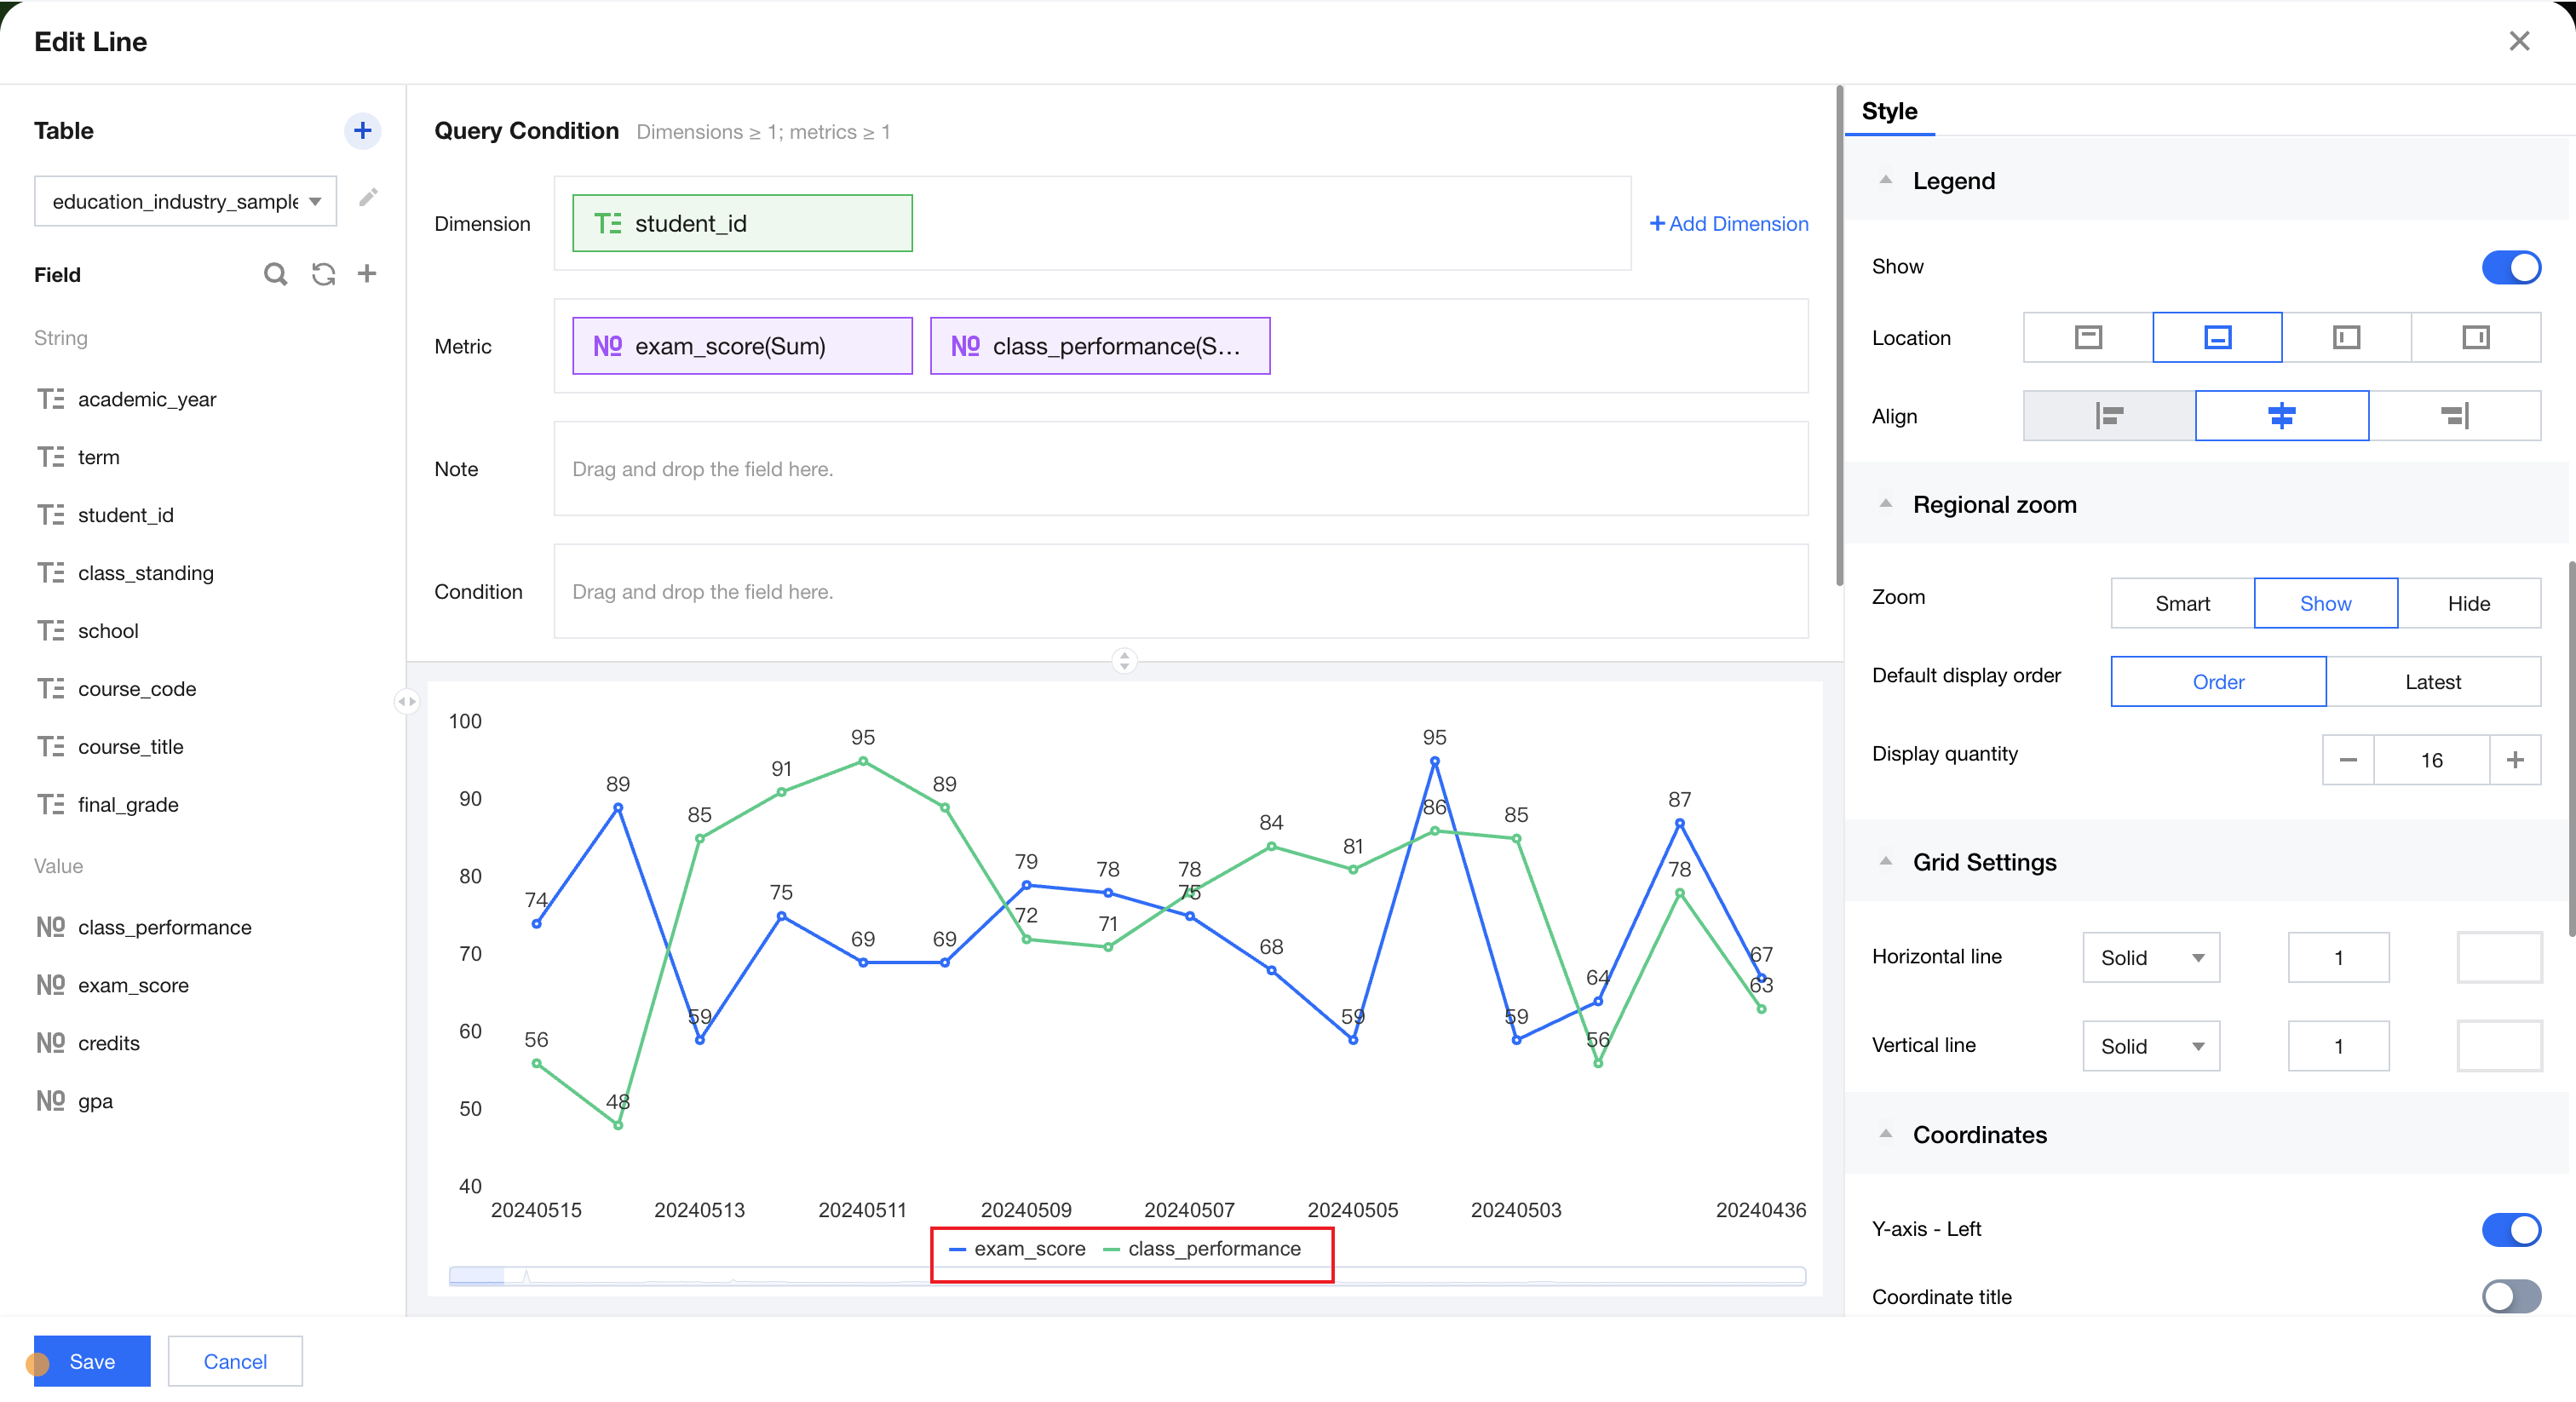
Task: Click the pencil edit table icon
Action: [x=368, y=197]
